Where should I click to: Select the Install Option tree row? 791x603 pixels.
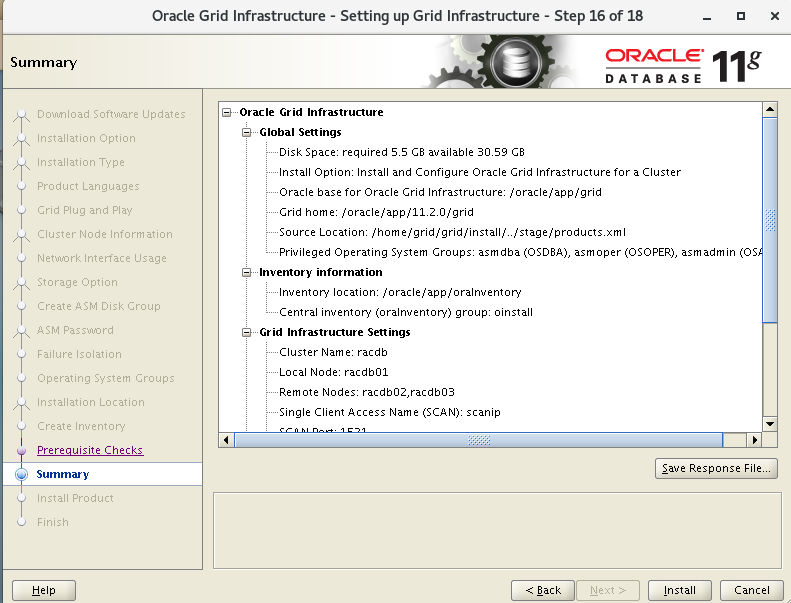480,173
